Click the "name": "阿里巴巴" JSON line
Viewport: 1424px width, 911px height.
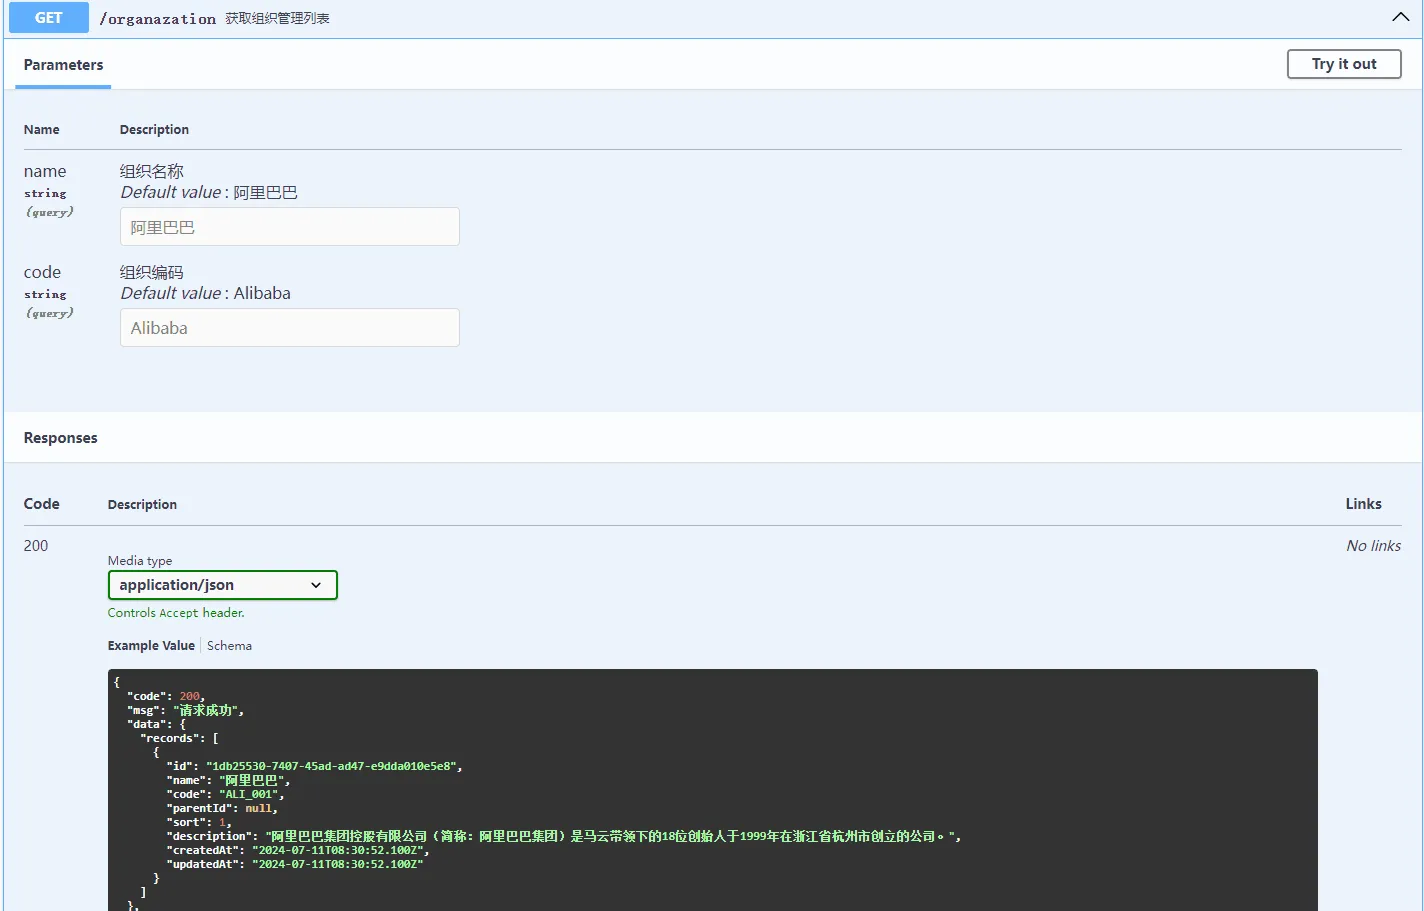click(x=228, y=780)
